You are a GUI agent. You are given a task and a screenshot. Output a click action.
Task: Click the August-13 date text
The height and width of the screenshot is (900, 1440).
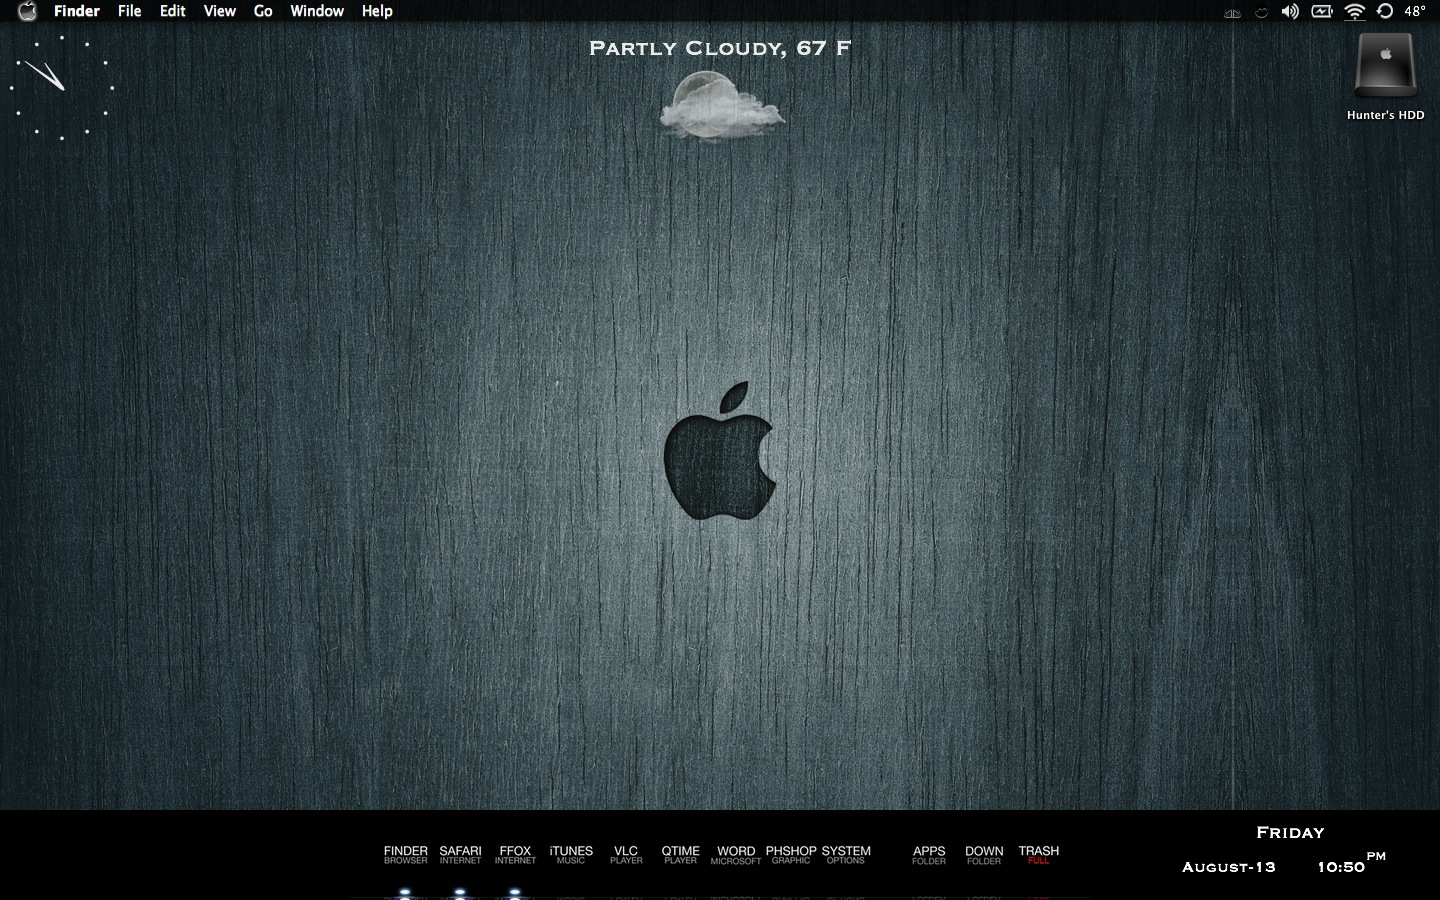[x=1229, y=867]
